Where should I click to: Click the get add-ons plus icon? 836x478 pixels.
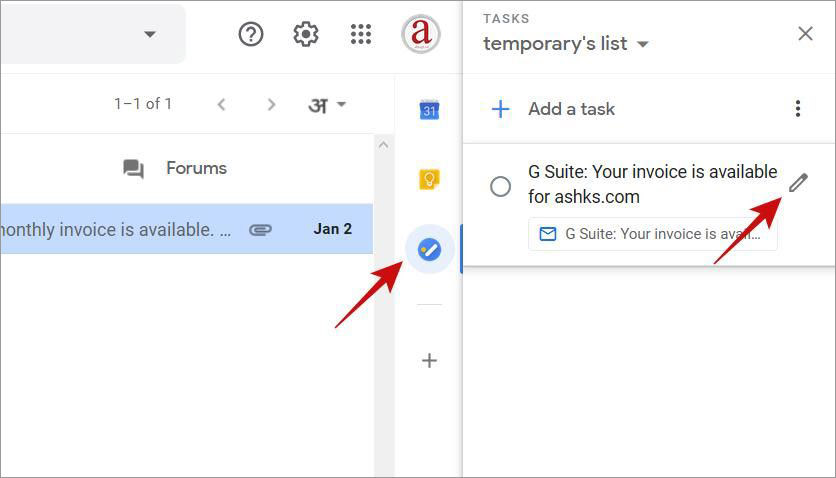click(x=429, y=361)
